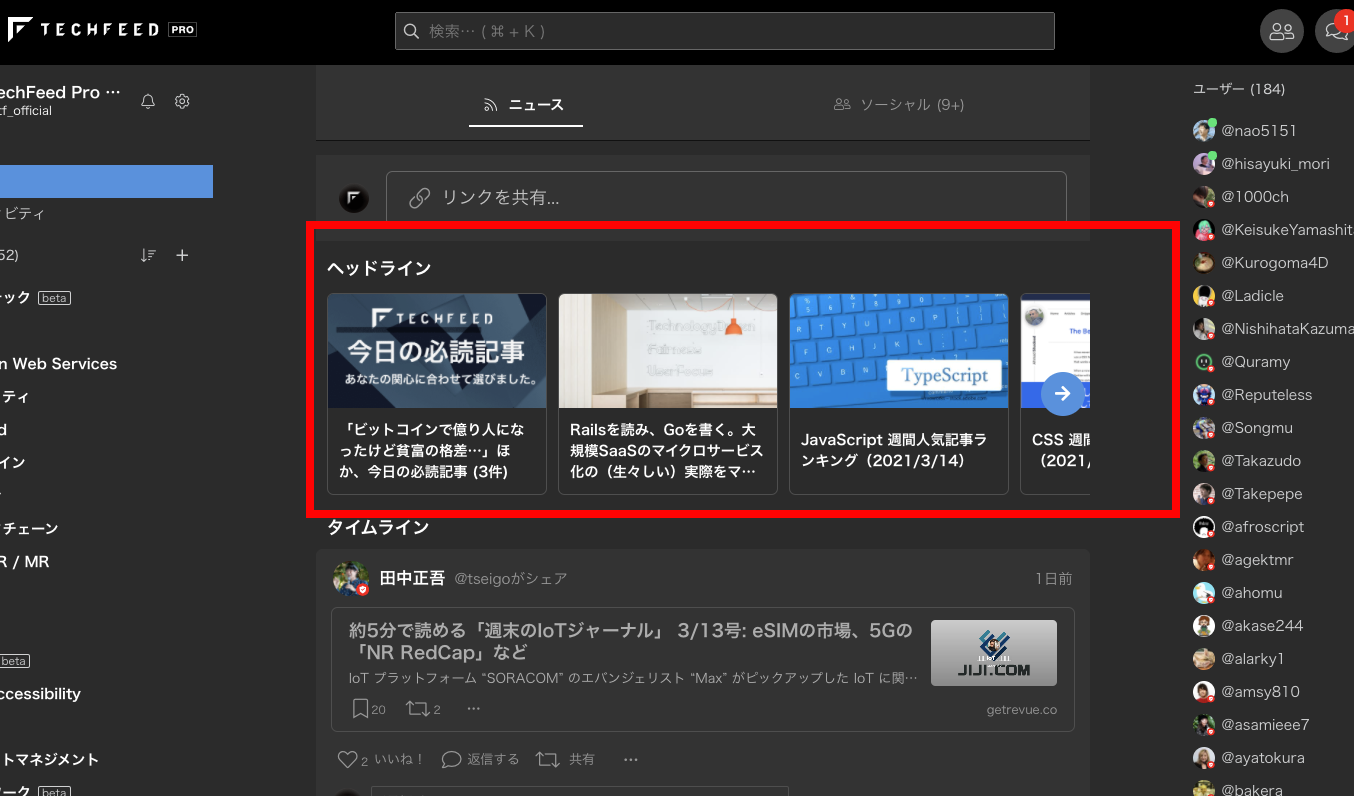Switch to the ソーシャル (9+) tab
1354x796 pixels.
pos(898,105)
